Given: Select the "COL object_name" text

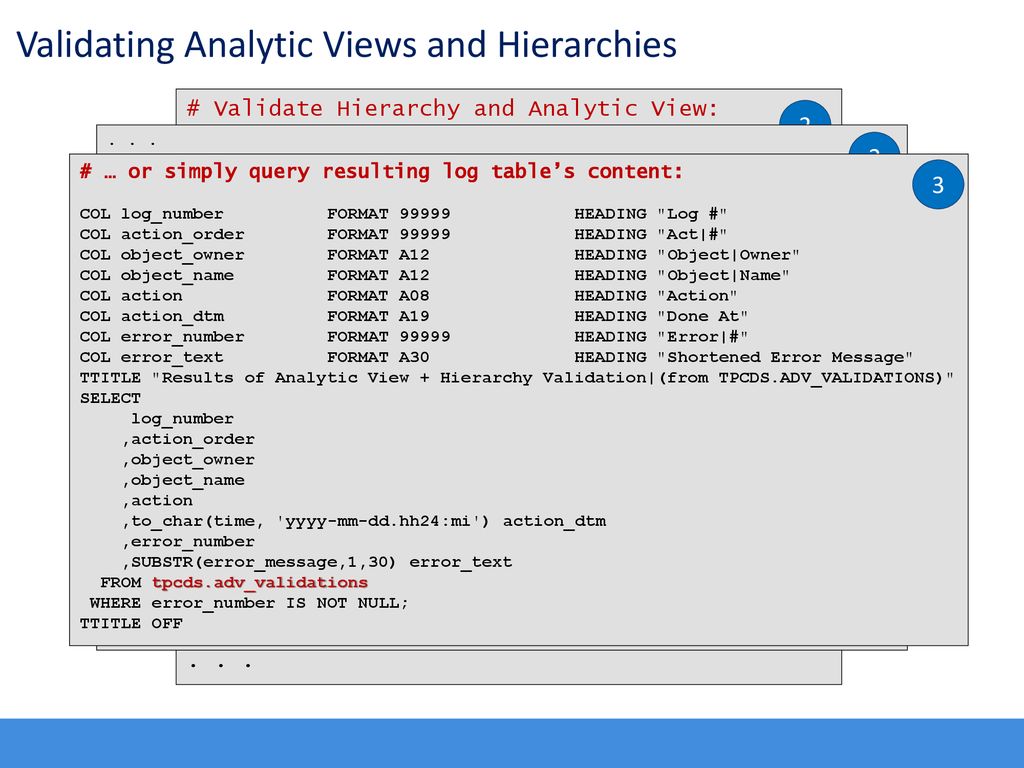Looking at the screenshot, I should 157,276.
